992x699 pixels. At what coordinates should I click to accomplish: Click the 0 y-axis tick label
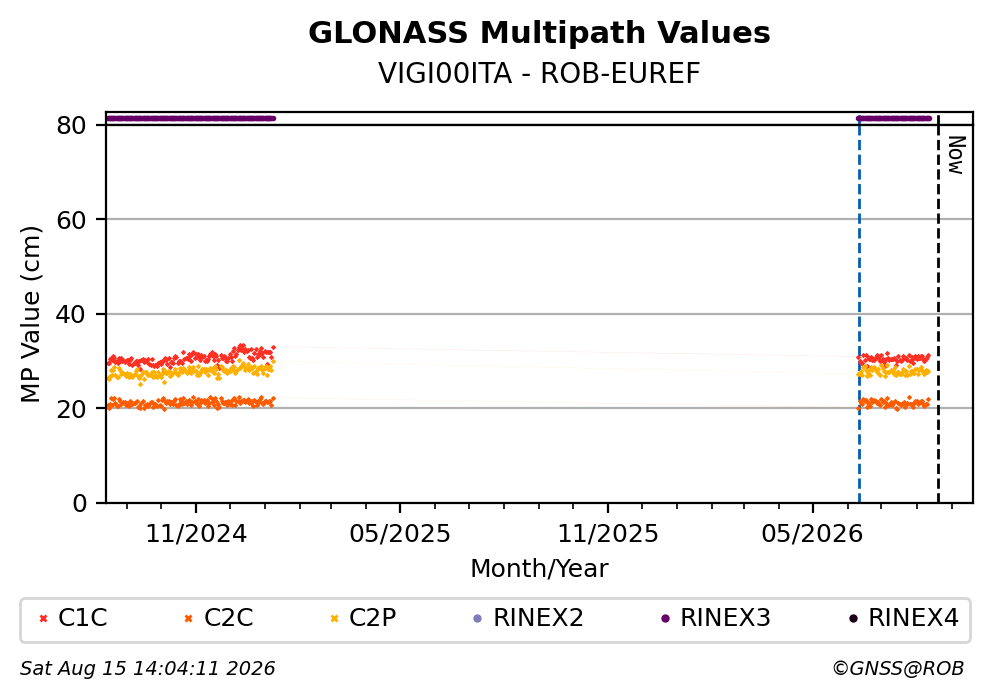pyautogui.click(x=80, y=504)
